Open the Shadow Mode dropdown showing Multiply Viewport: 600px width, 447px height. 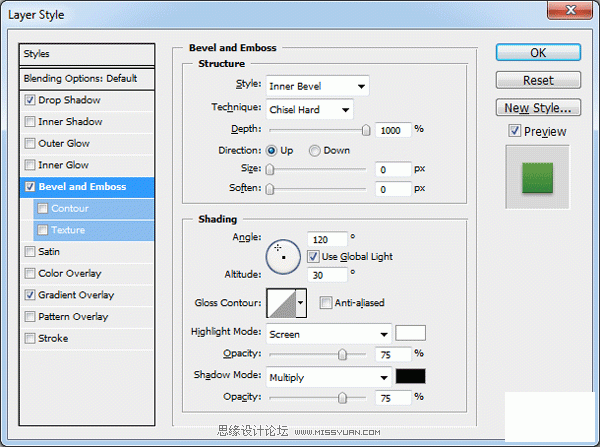pyautogui.click(x=329, y=377)
